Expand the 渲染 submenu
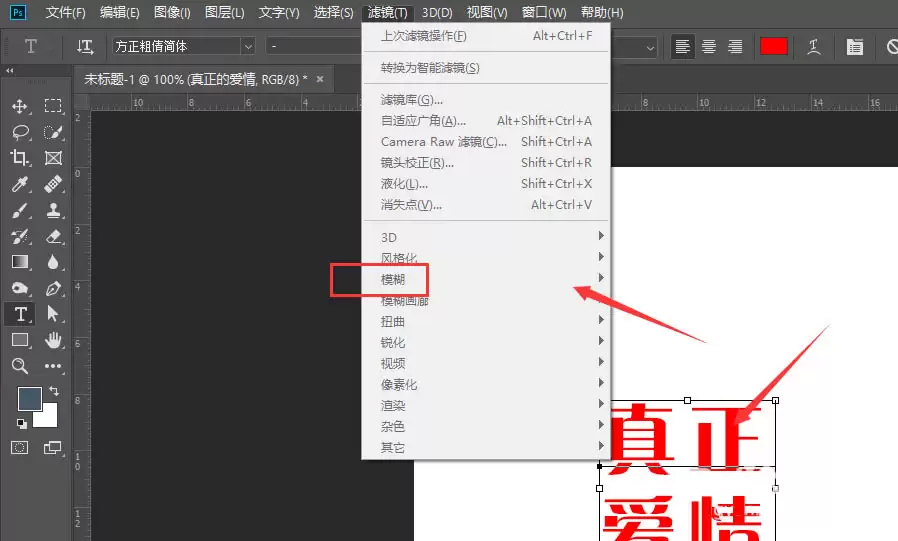 click(486, 405)
